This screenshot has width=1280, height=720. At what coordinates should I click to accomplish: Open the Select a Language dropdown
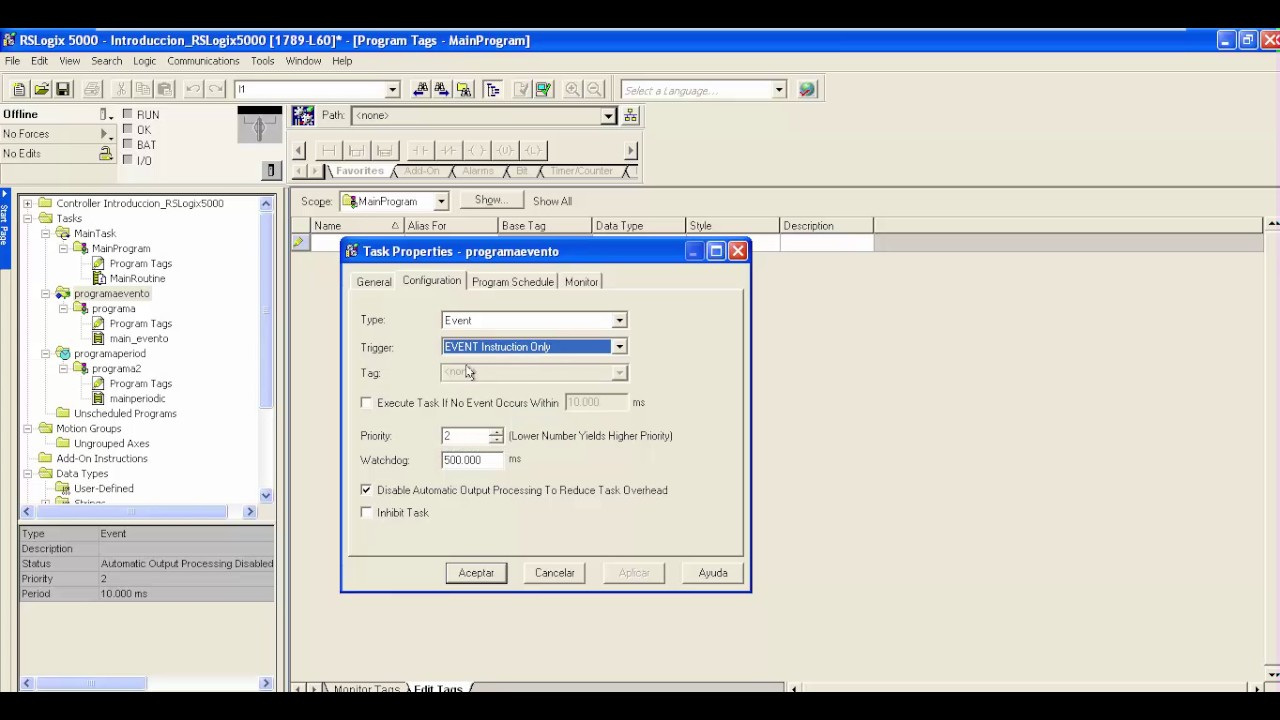click(x=779, y=90)
